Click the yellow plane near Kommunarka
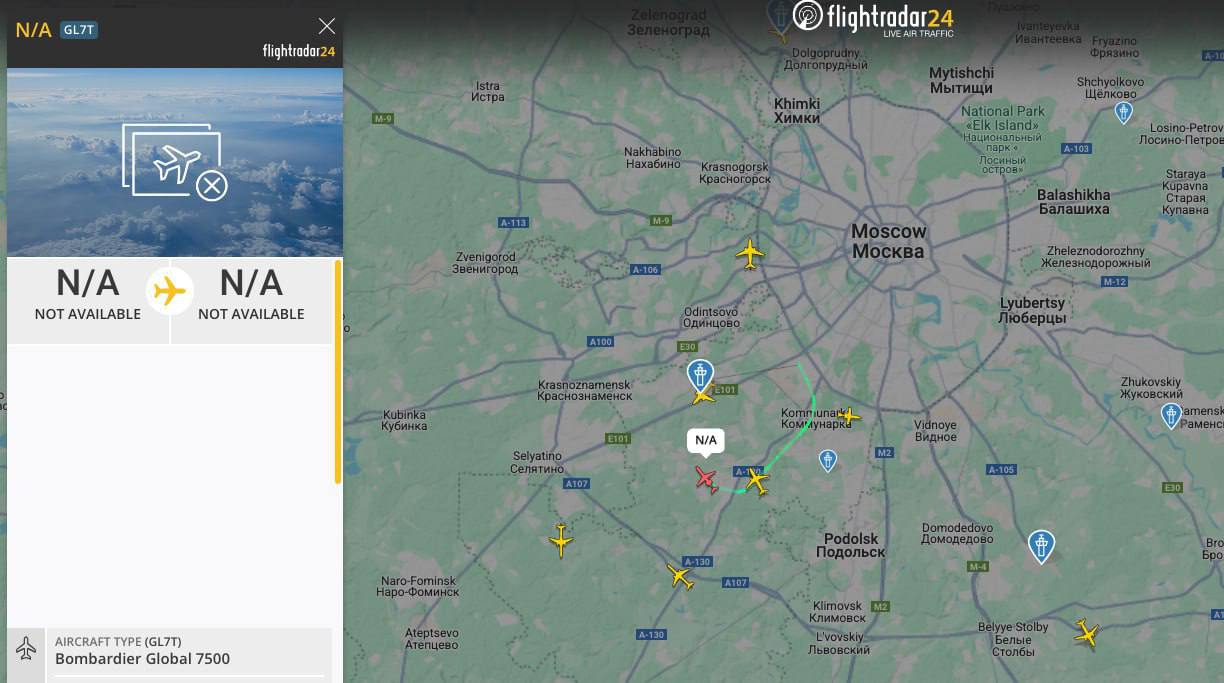This screenshot has height=683, width=1224. coord(848,415)
